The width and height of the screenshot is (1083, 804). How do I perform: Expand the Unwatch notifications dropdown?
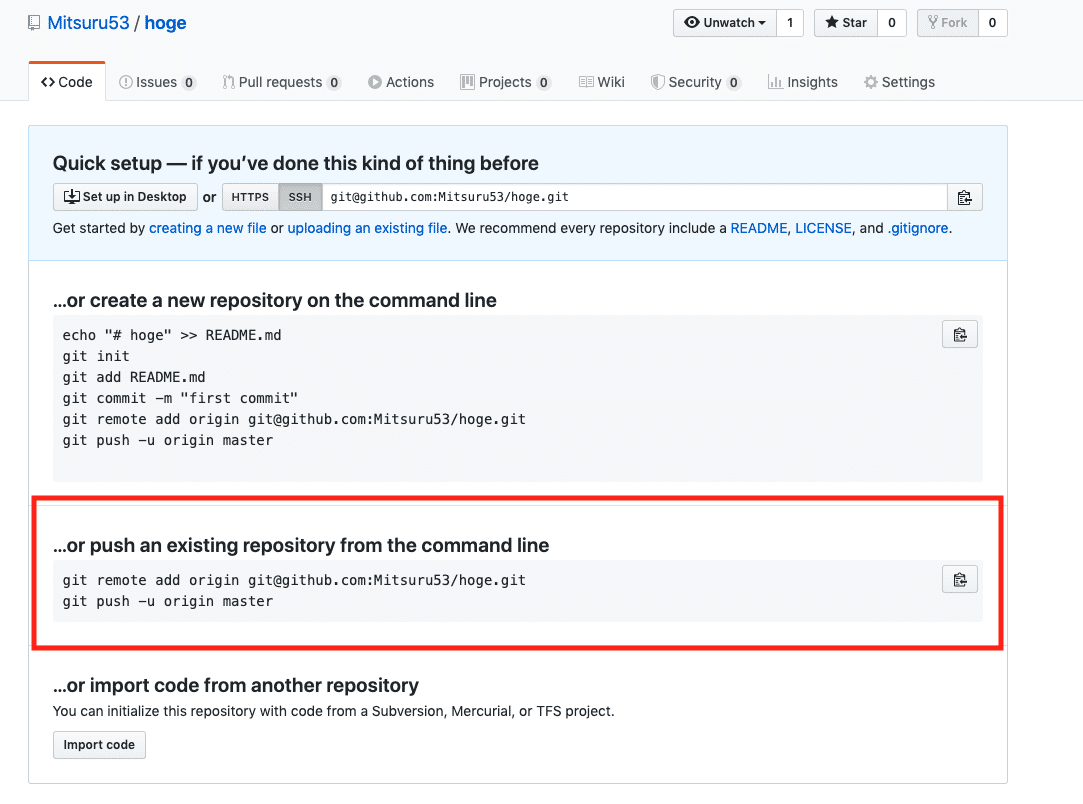[725, 23]
